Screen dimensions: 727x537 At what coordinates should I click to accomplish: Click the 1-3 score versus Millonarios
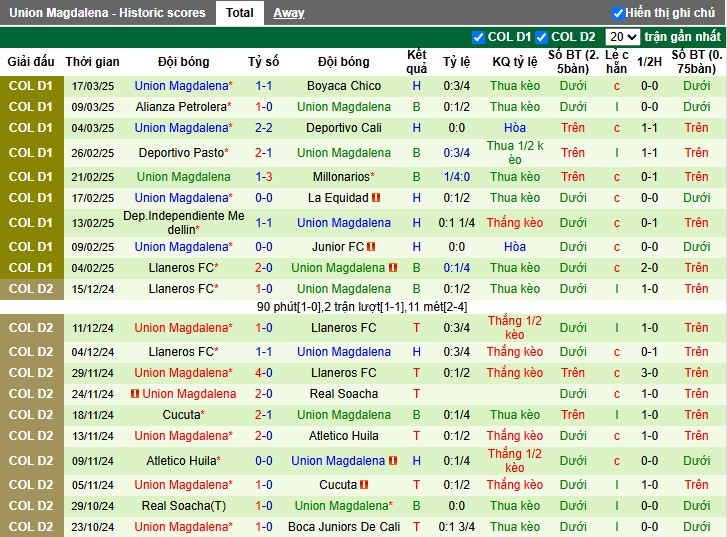[263, 177]
